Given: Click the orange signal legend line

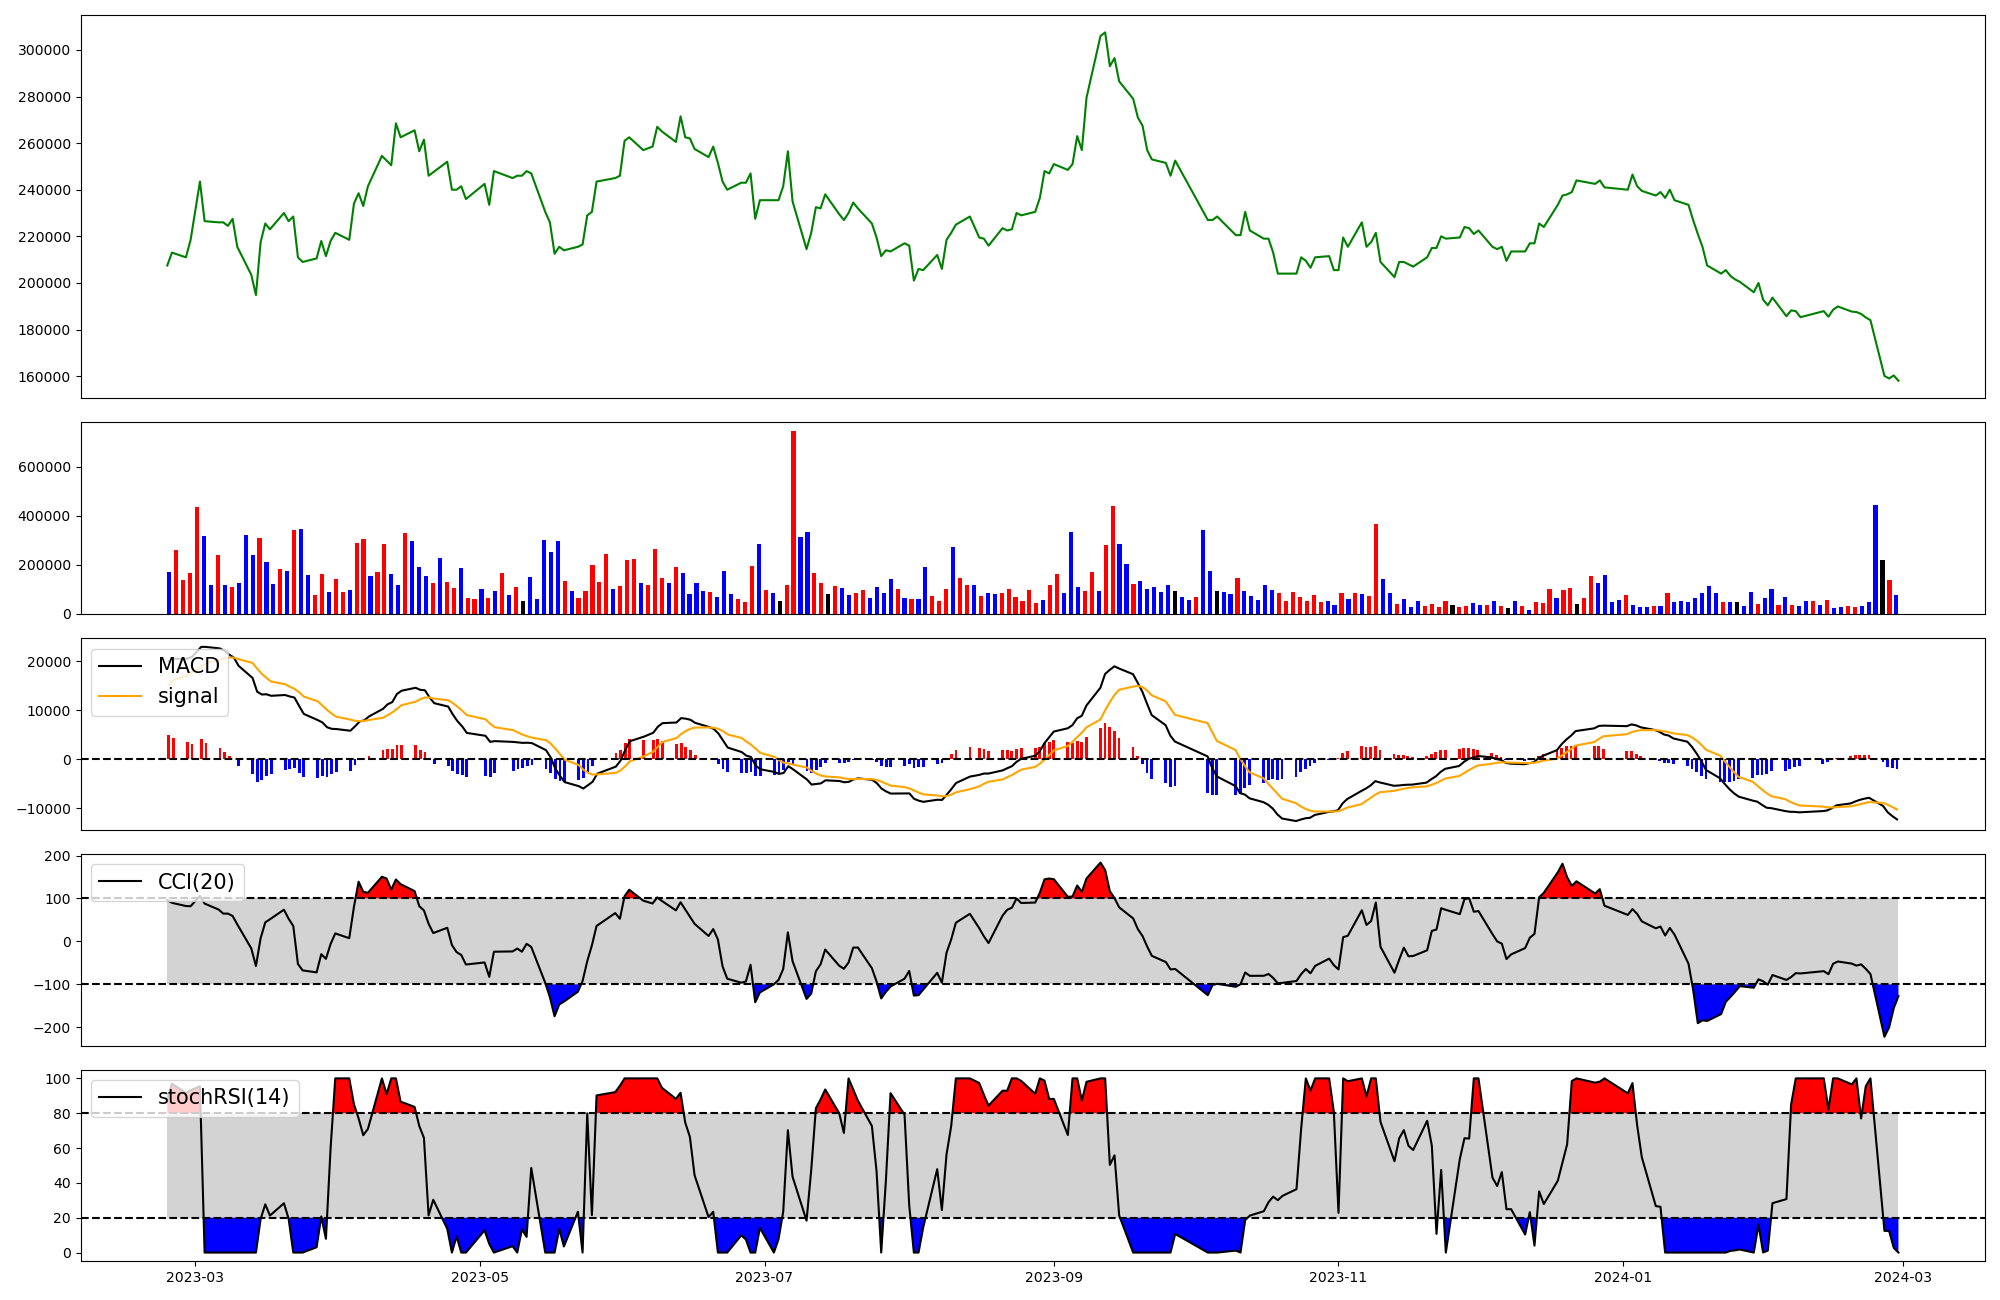Looking at the screenshot, I should coord(120,696).
